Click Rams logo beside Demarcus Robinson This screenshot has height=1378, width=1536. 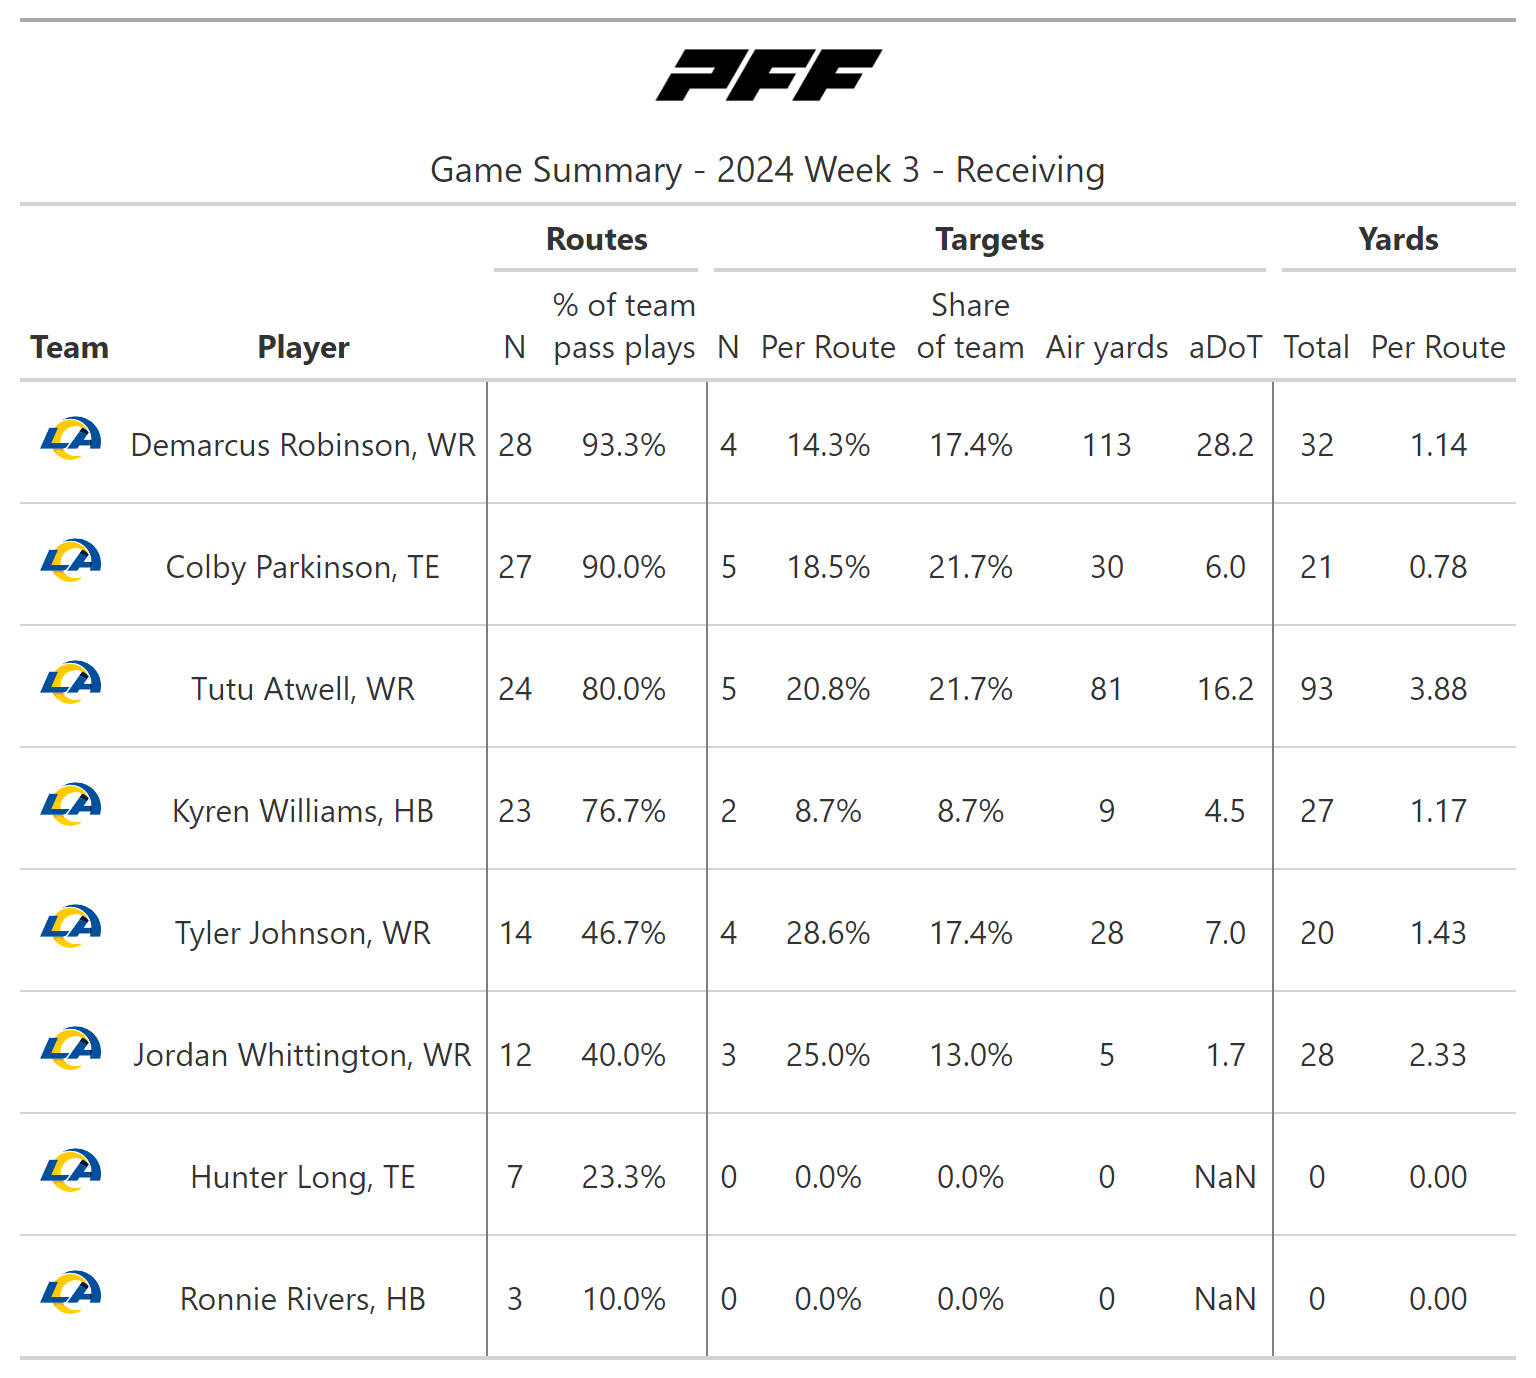pyautogui.click(x=71, y=439)
